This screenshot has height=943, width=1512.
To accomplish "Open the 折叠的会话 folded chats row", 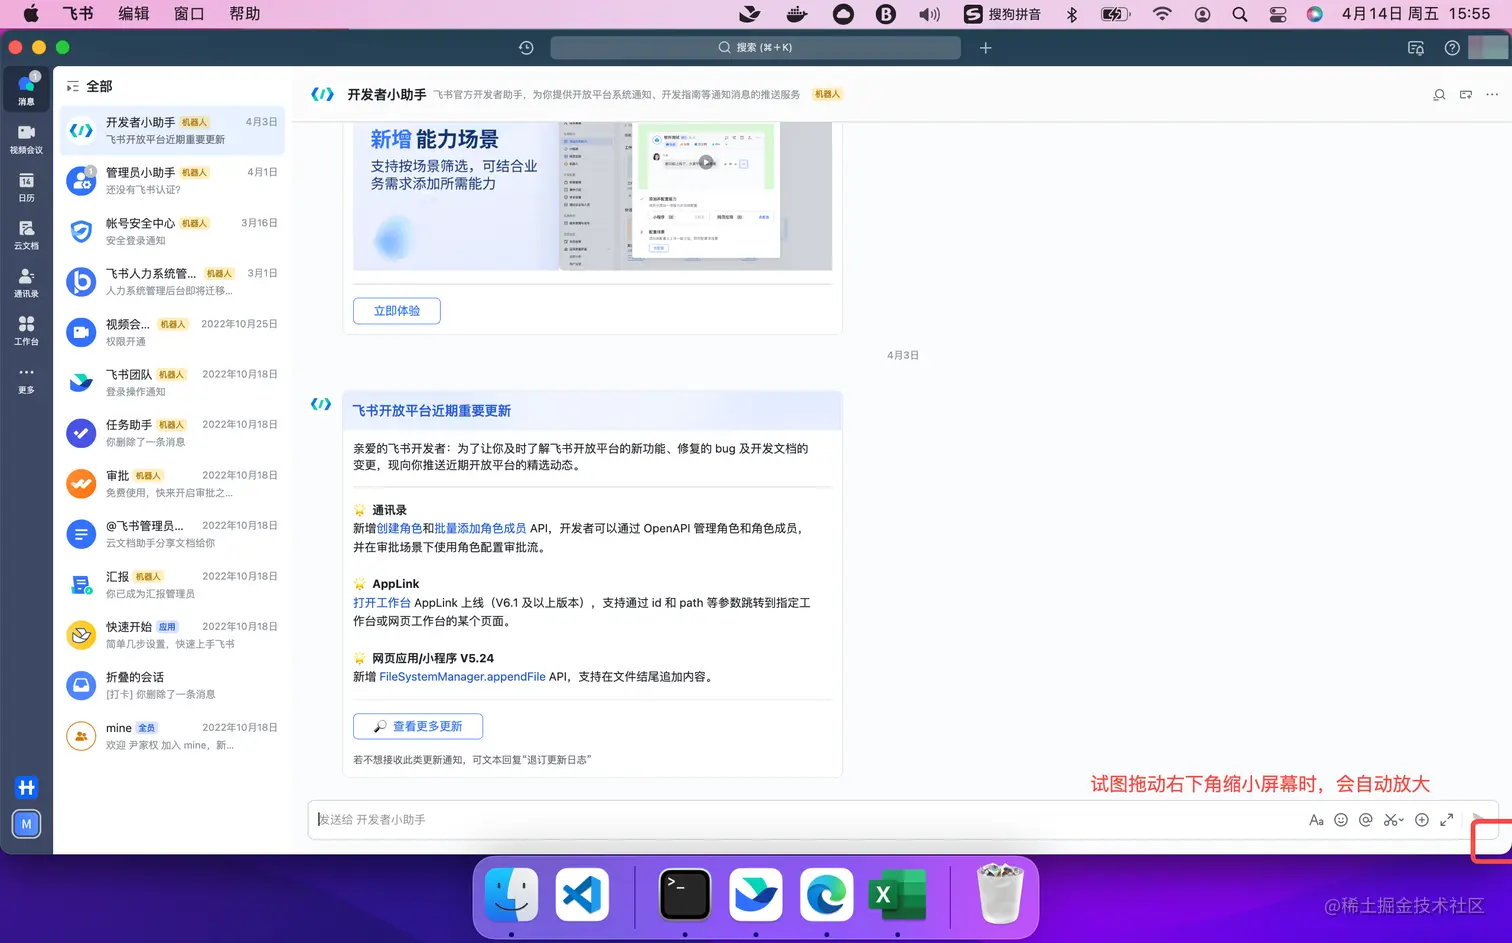I will 172,685.
